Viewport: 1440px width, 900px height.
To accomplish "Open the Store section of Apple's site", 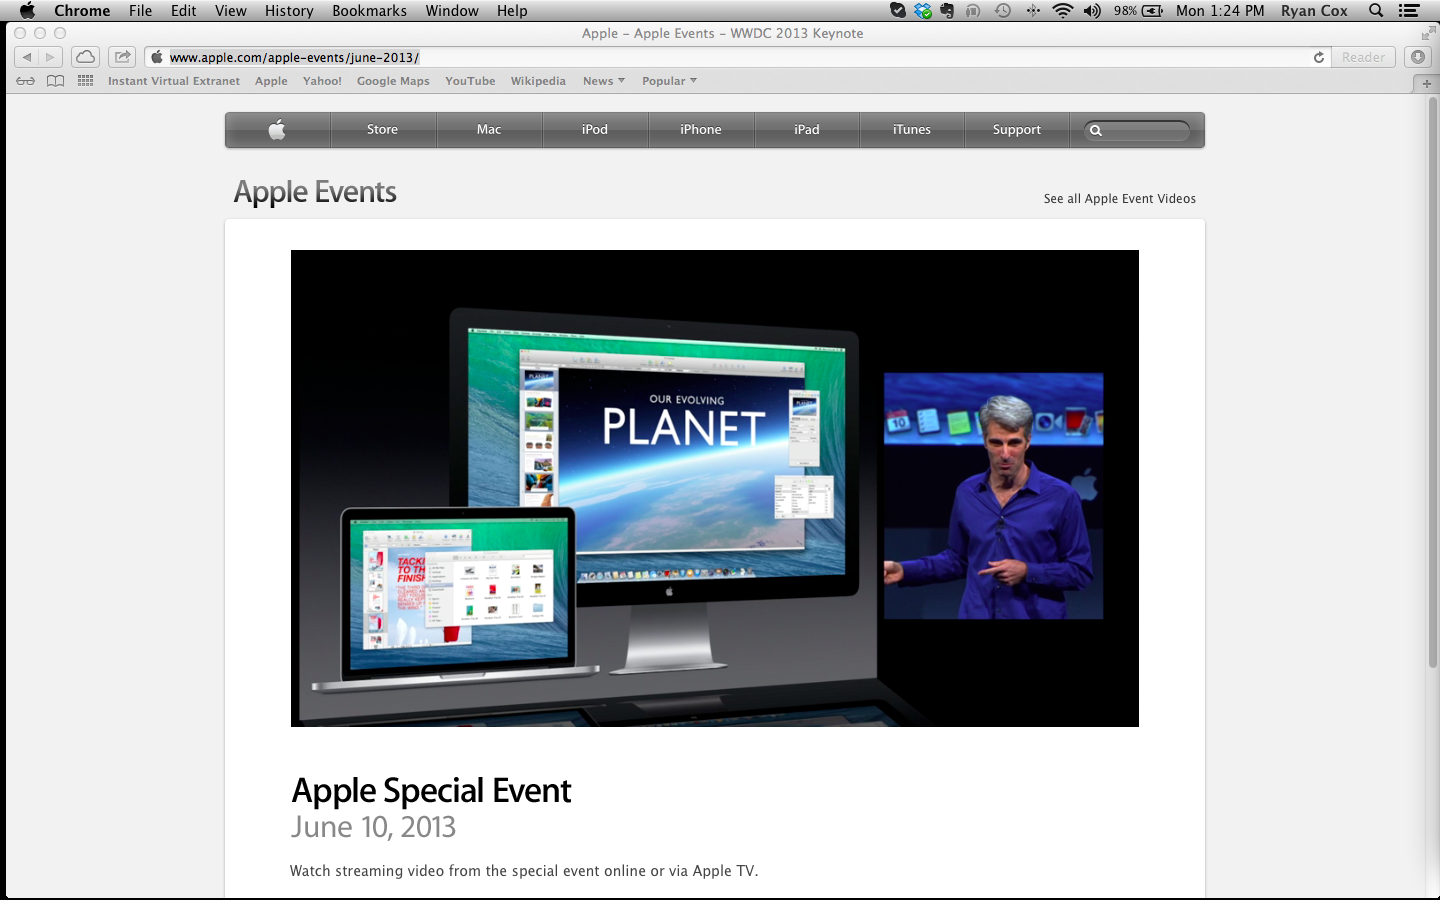I will click(x=382, y=129).
